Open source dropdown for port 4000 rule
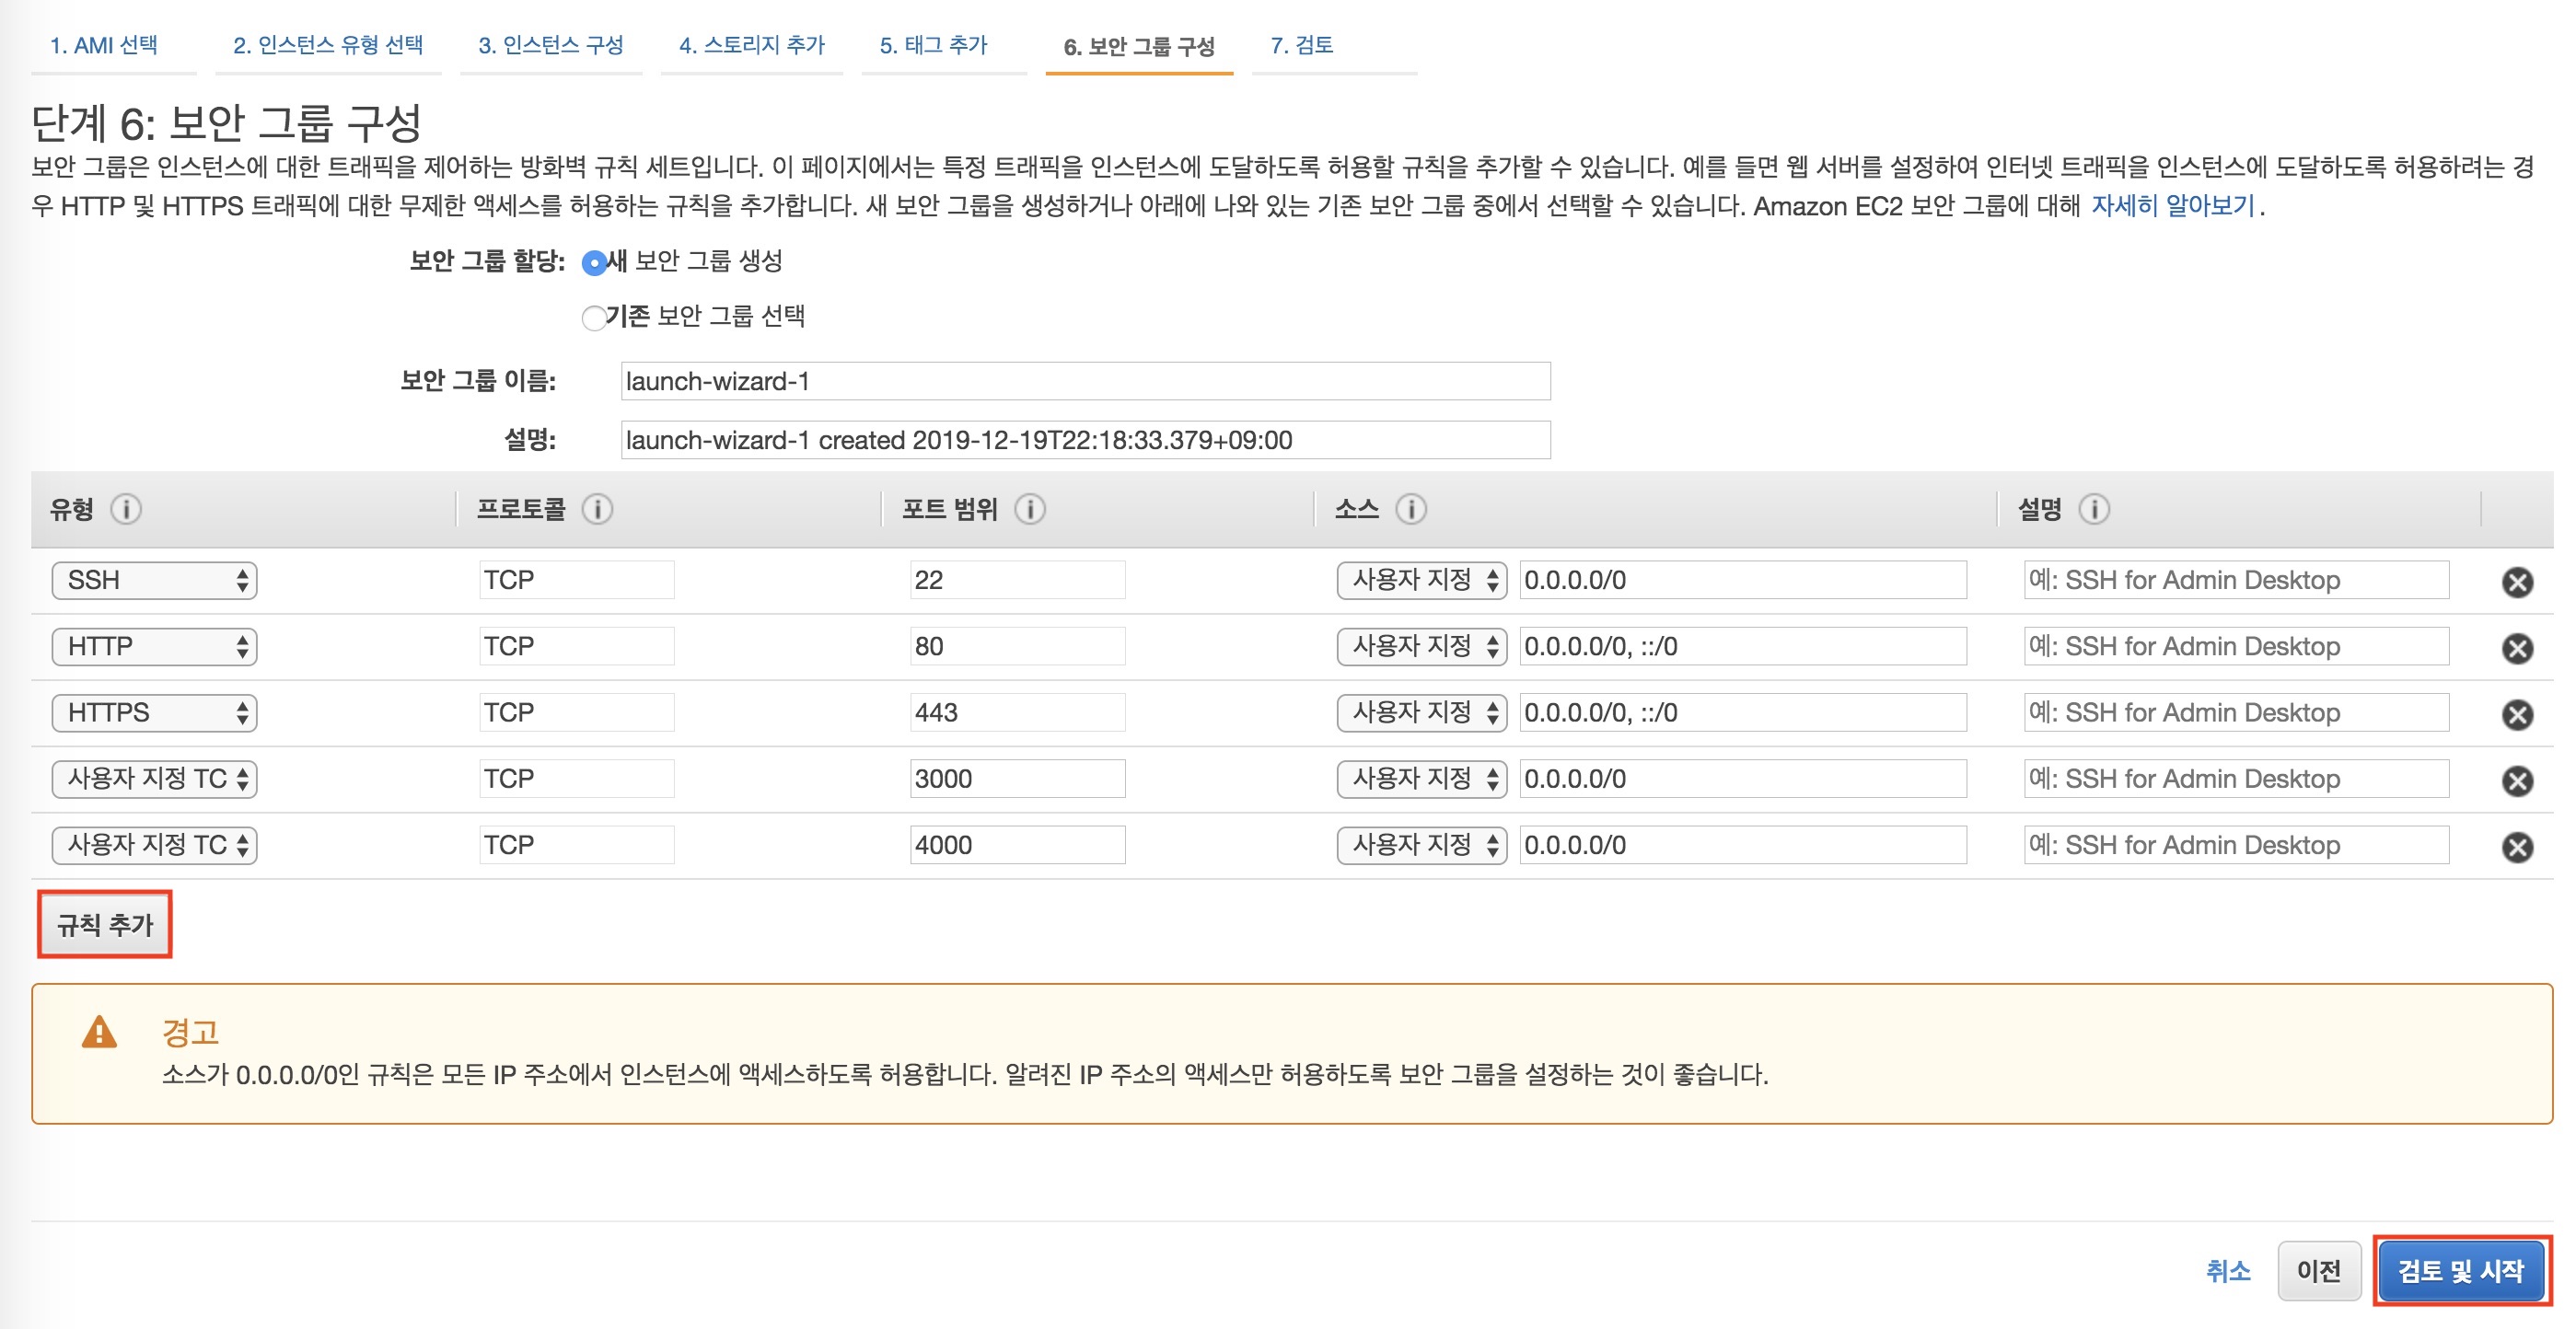 coord(1422,845)
